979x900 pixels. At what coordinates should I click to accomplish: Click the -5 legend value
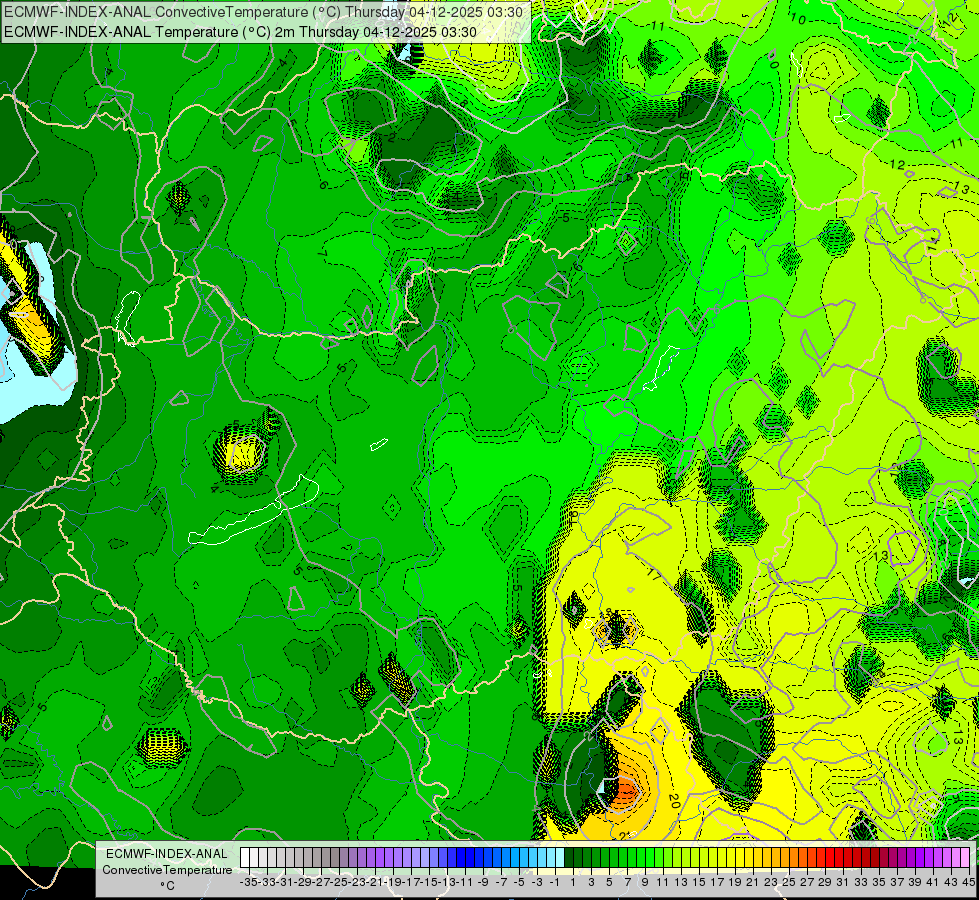point(519,883)
